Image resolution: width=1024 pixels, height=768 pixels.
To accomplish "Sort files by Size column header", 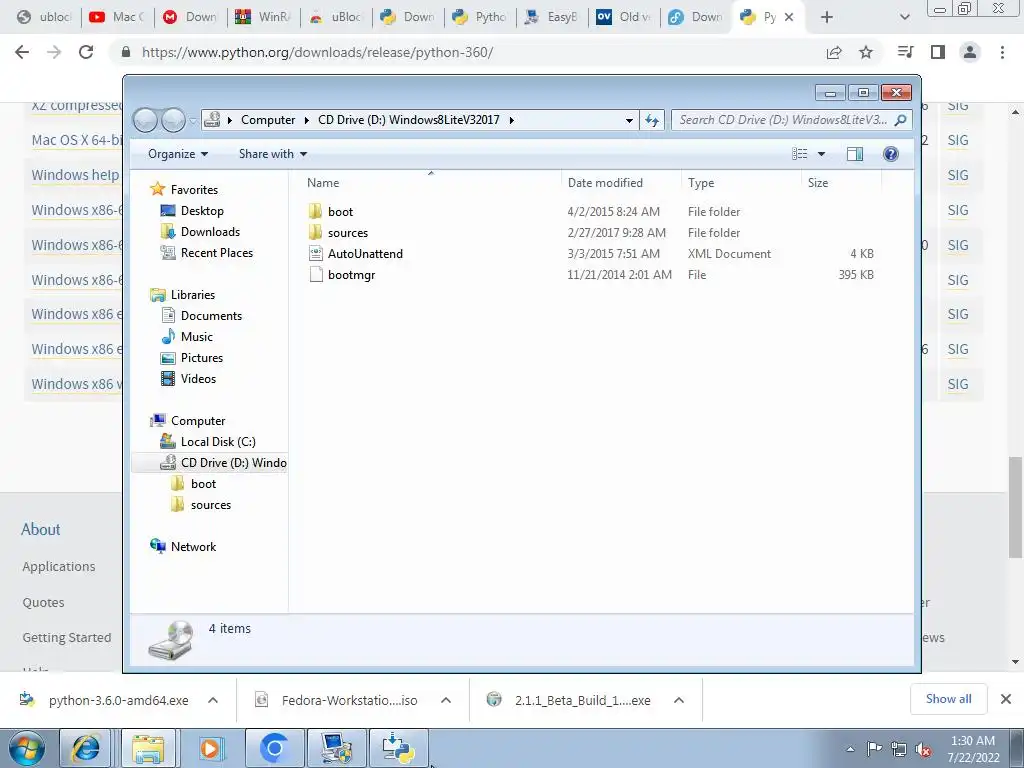I will click(841, 183).
